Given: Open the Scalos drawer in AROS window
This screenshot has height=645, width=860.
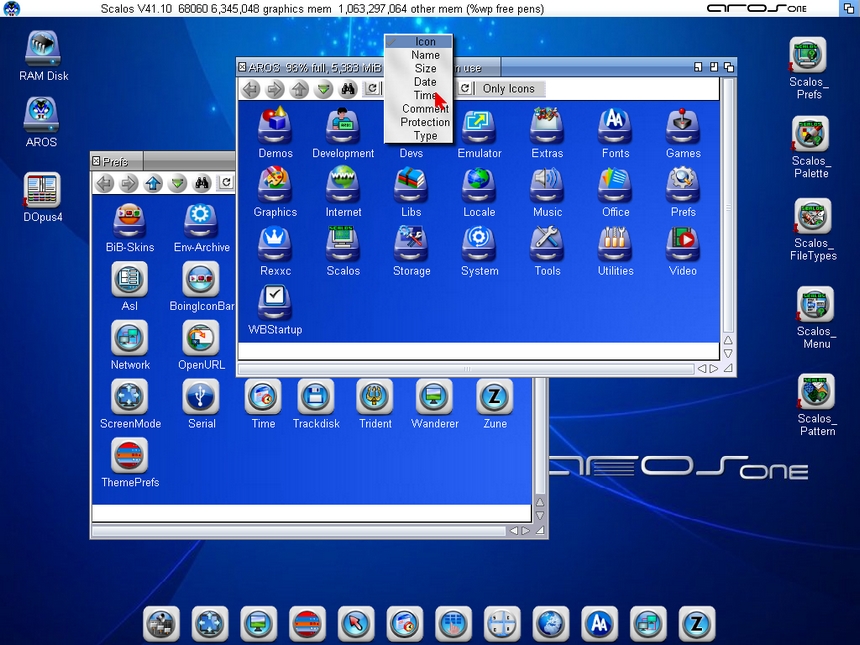Looking at the screenshot, I should point(343,246).
